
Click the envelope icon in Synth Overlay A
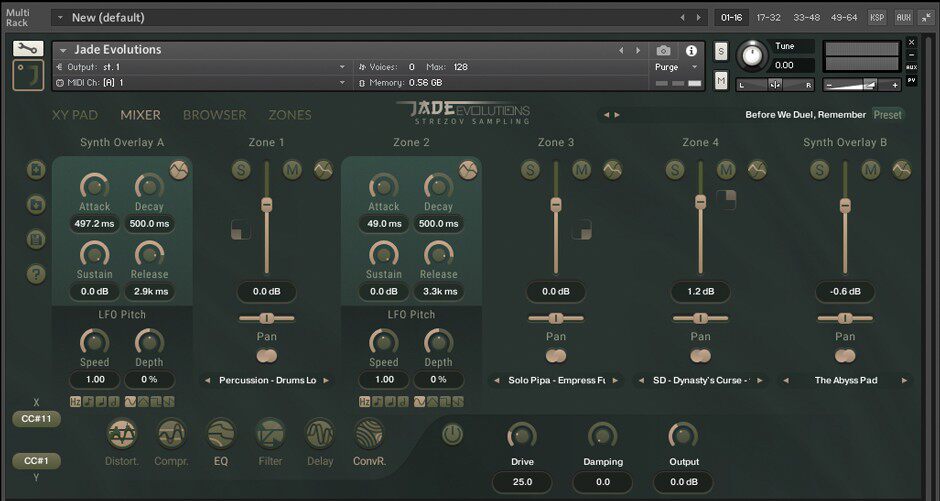pos(179,170)
